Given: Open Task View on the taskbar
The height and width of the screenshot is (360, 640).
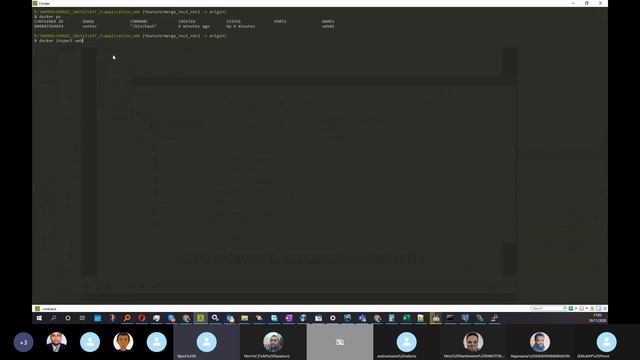Looking at the screenshot, I should click(x=82, y=318).
